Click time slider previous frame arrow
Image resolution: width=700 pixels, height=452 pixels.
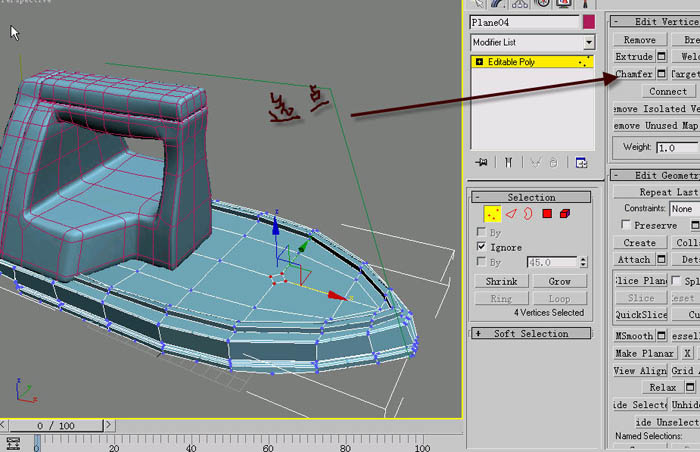[x=3, y=425]
